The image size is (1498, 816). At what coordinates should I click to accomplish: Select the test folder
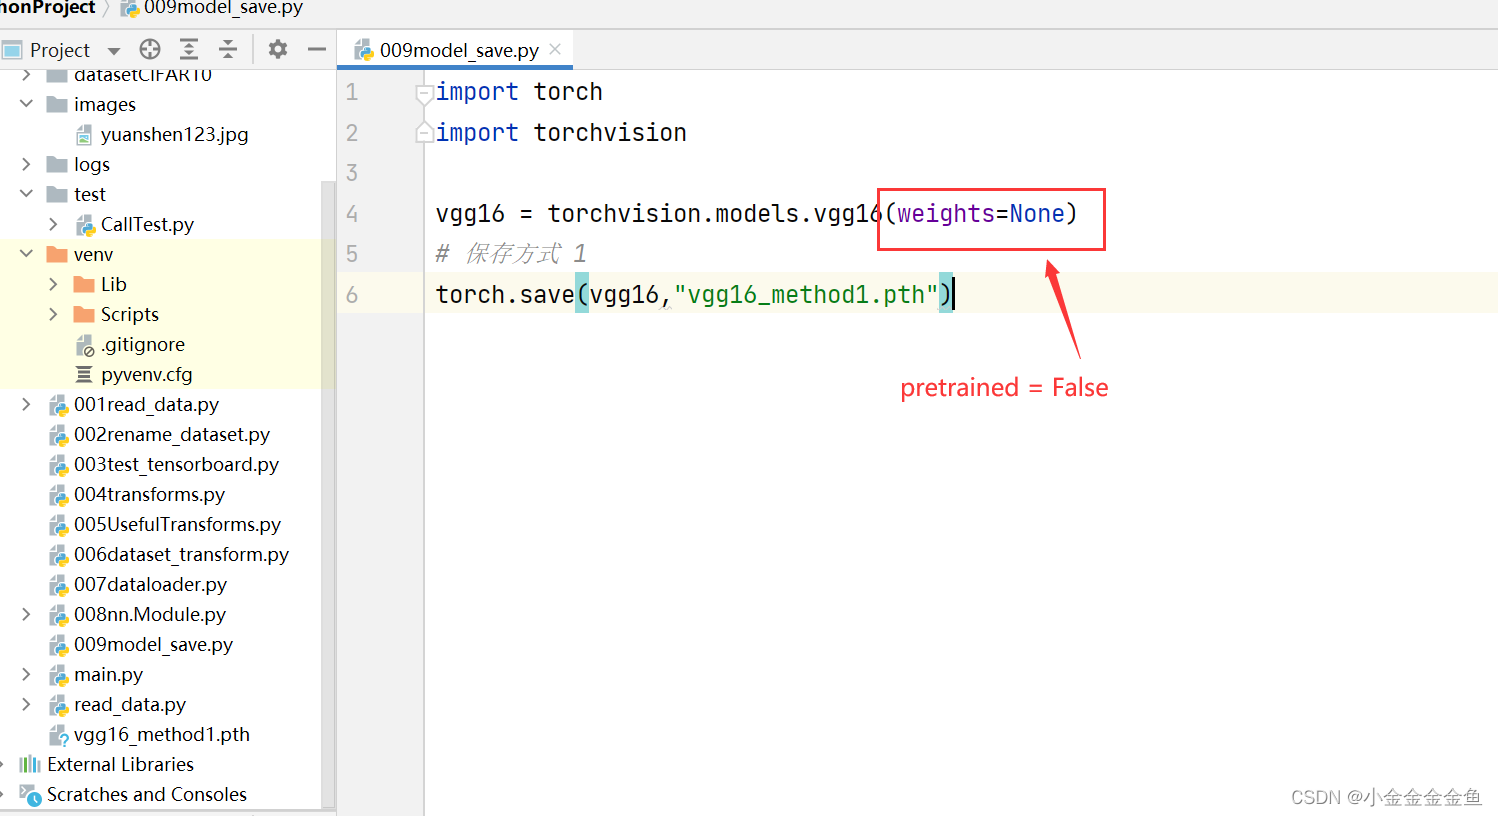point(89,194)
